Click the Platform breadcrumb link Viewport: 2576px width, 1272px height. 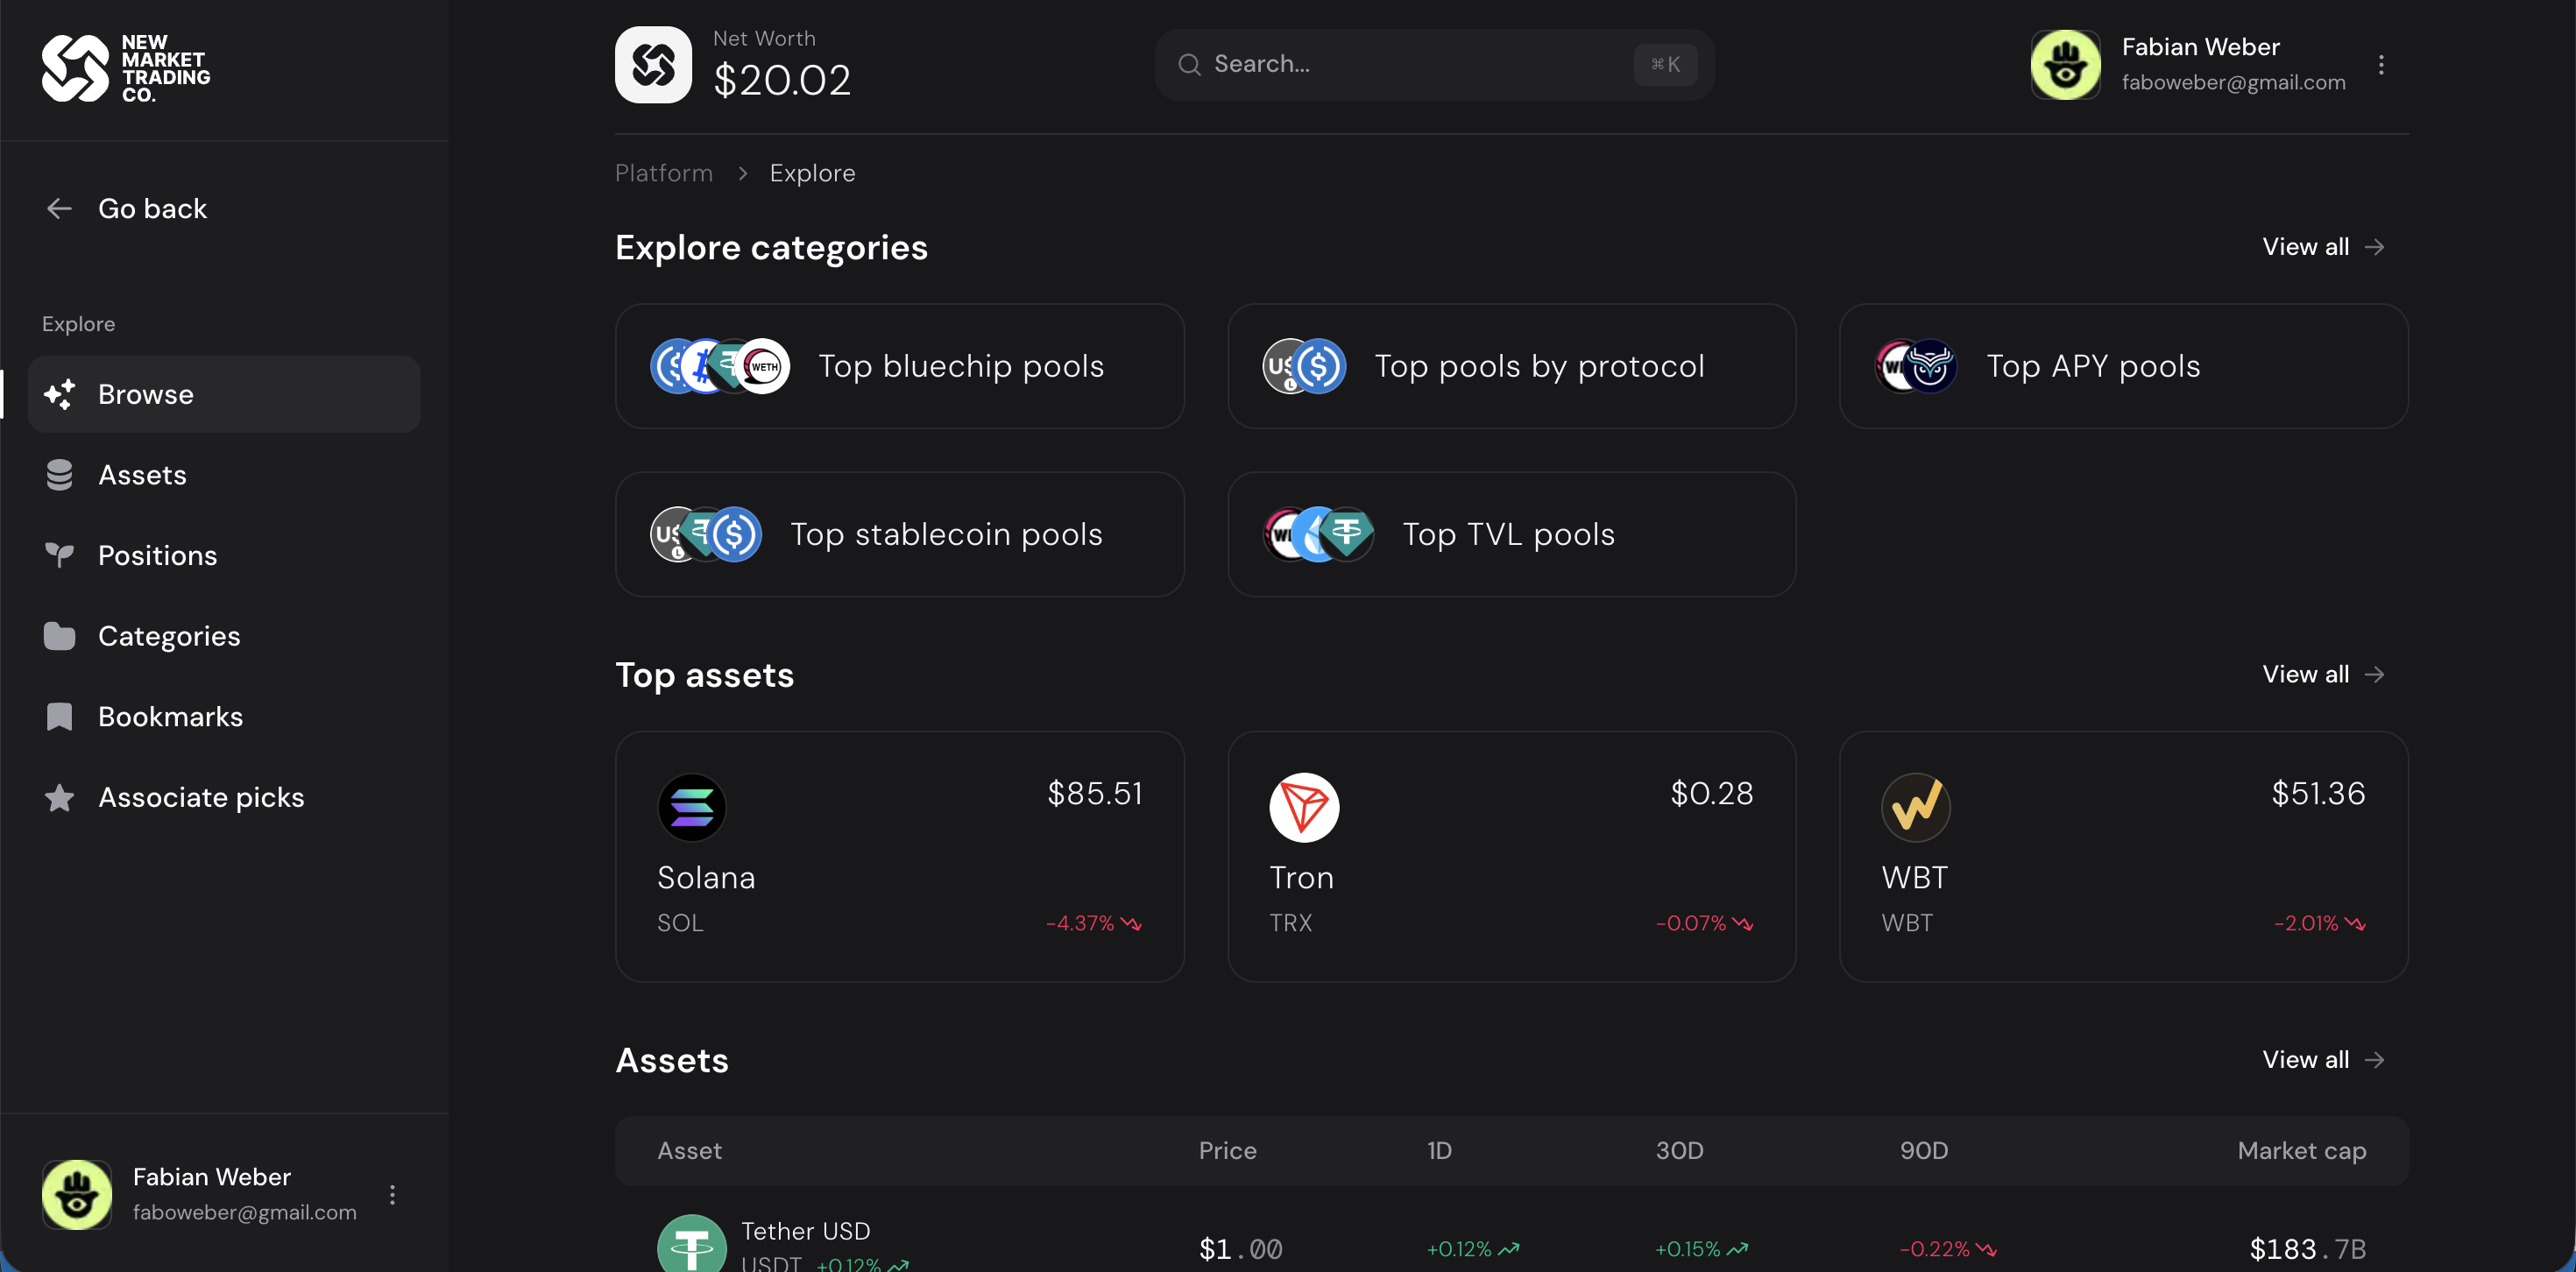(x=663, y=173)
